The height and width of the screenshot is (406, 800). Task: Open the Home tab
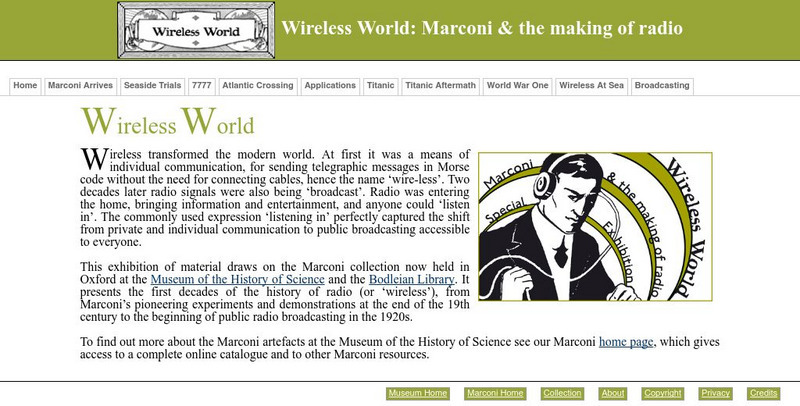pyautogui.click(x=25, y=86)
